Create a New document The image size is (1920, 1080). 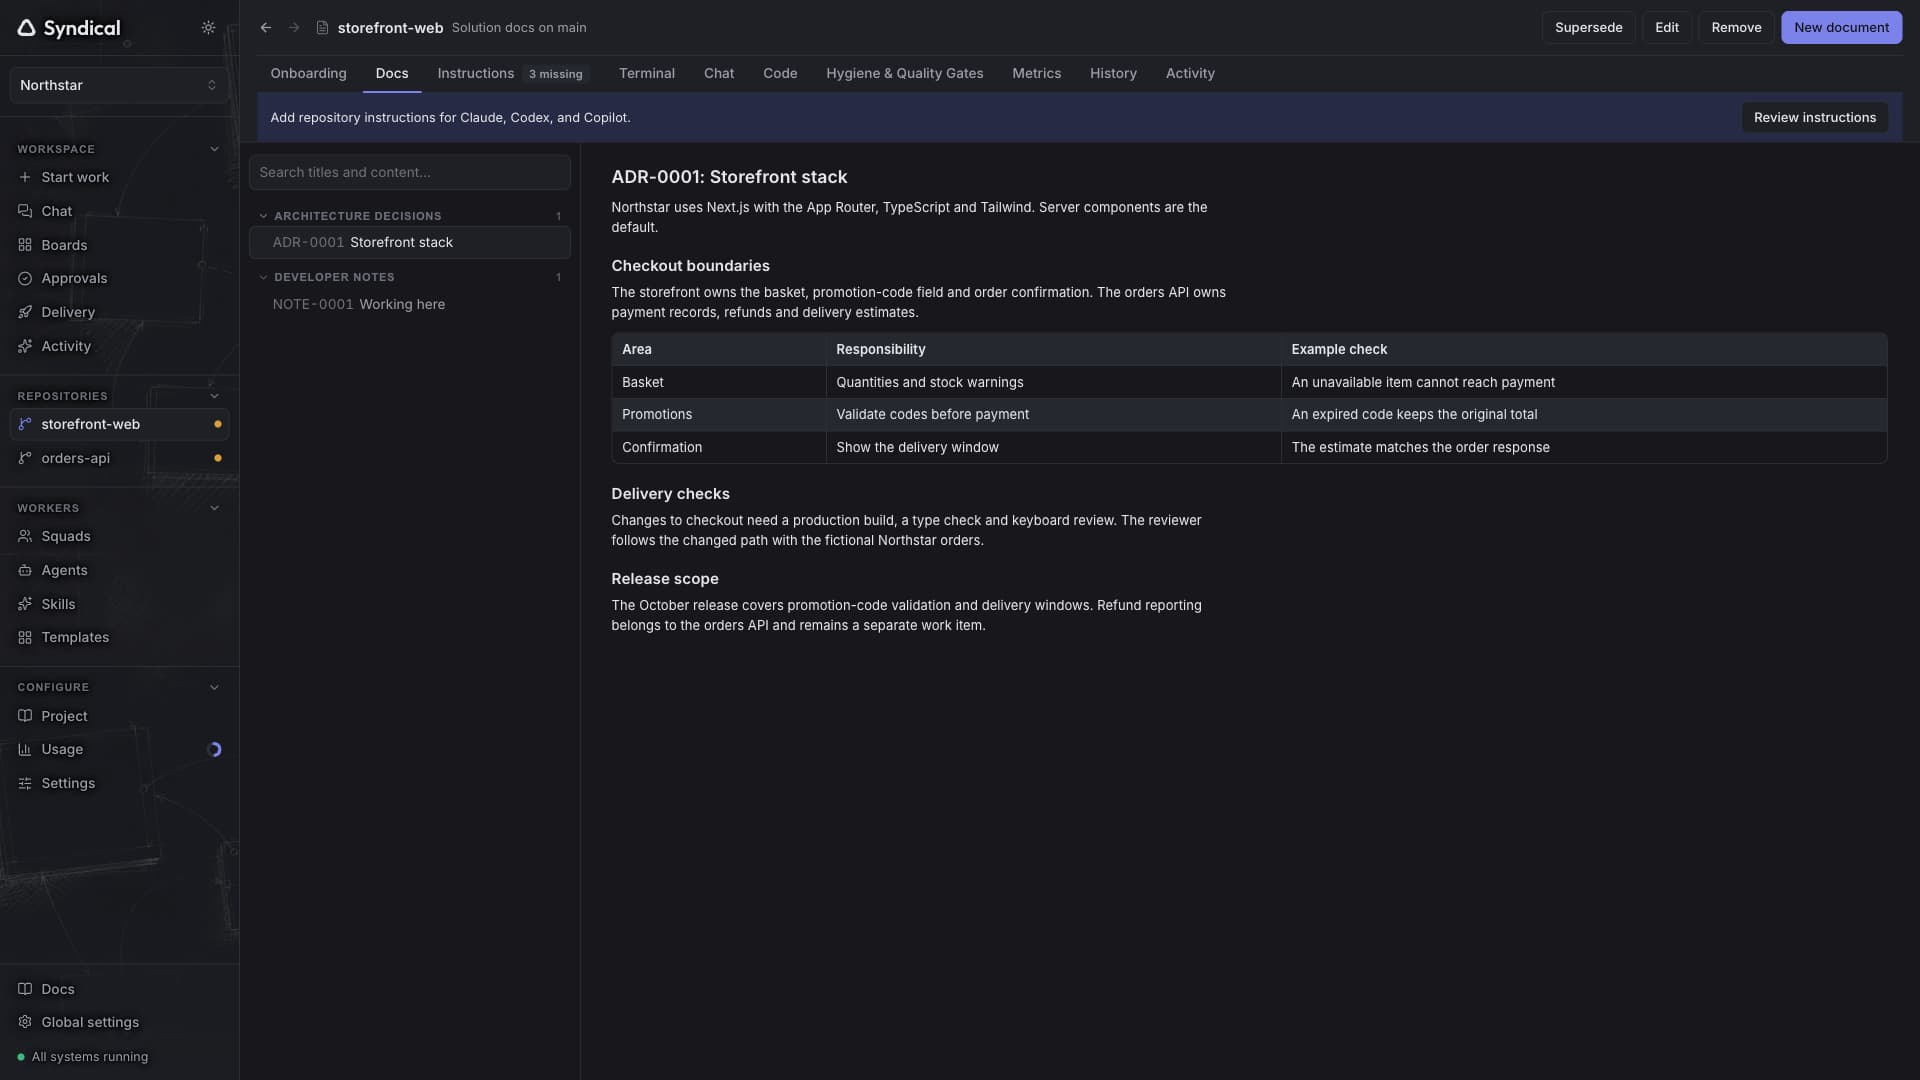pos(1841,28)
